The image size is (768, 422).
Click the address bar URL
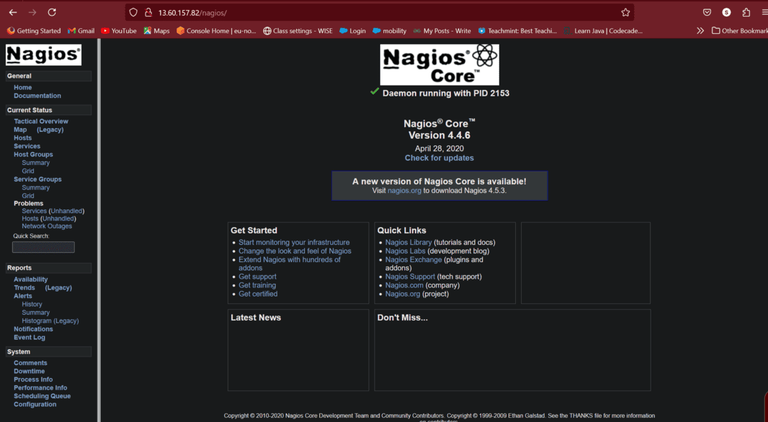(192, 13)
